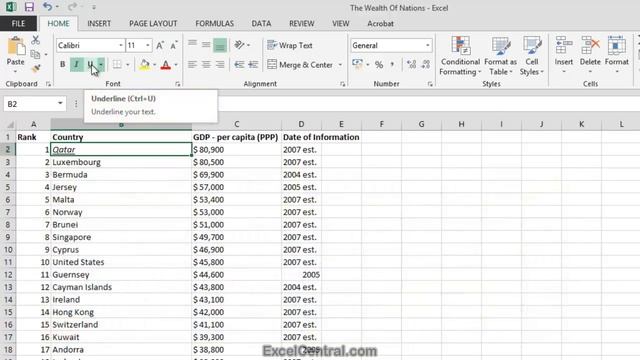Toggle Italic formatting
The width and height of the screenshot is (640, 360).
(76, 64)
